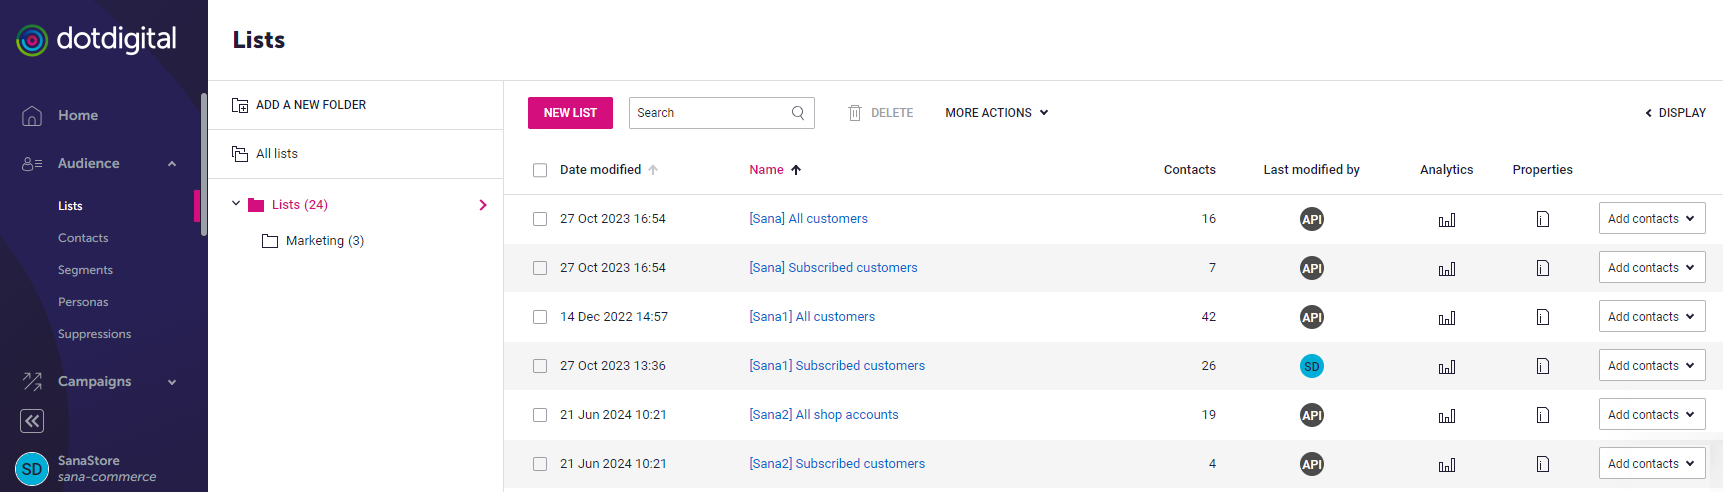Open Personas in the sidebar
This screenshot has height=492, width=1723.
click(83, 302)
